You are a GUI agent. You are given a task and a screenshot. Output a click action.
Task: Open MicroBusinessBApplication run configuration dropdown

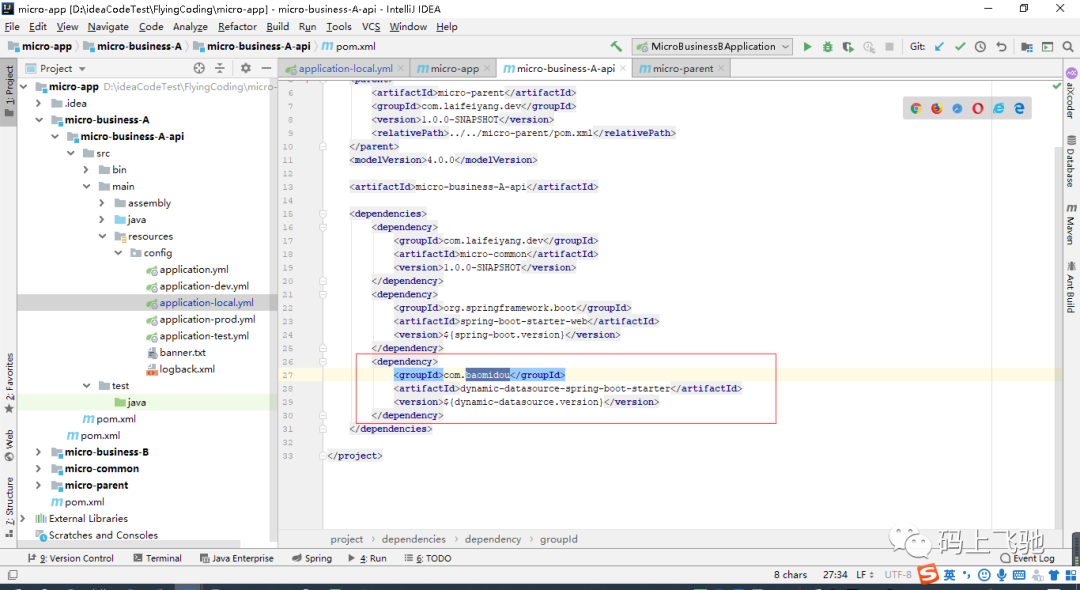[x=712, y=47]
